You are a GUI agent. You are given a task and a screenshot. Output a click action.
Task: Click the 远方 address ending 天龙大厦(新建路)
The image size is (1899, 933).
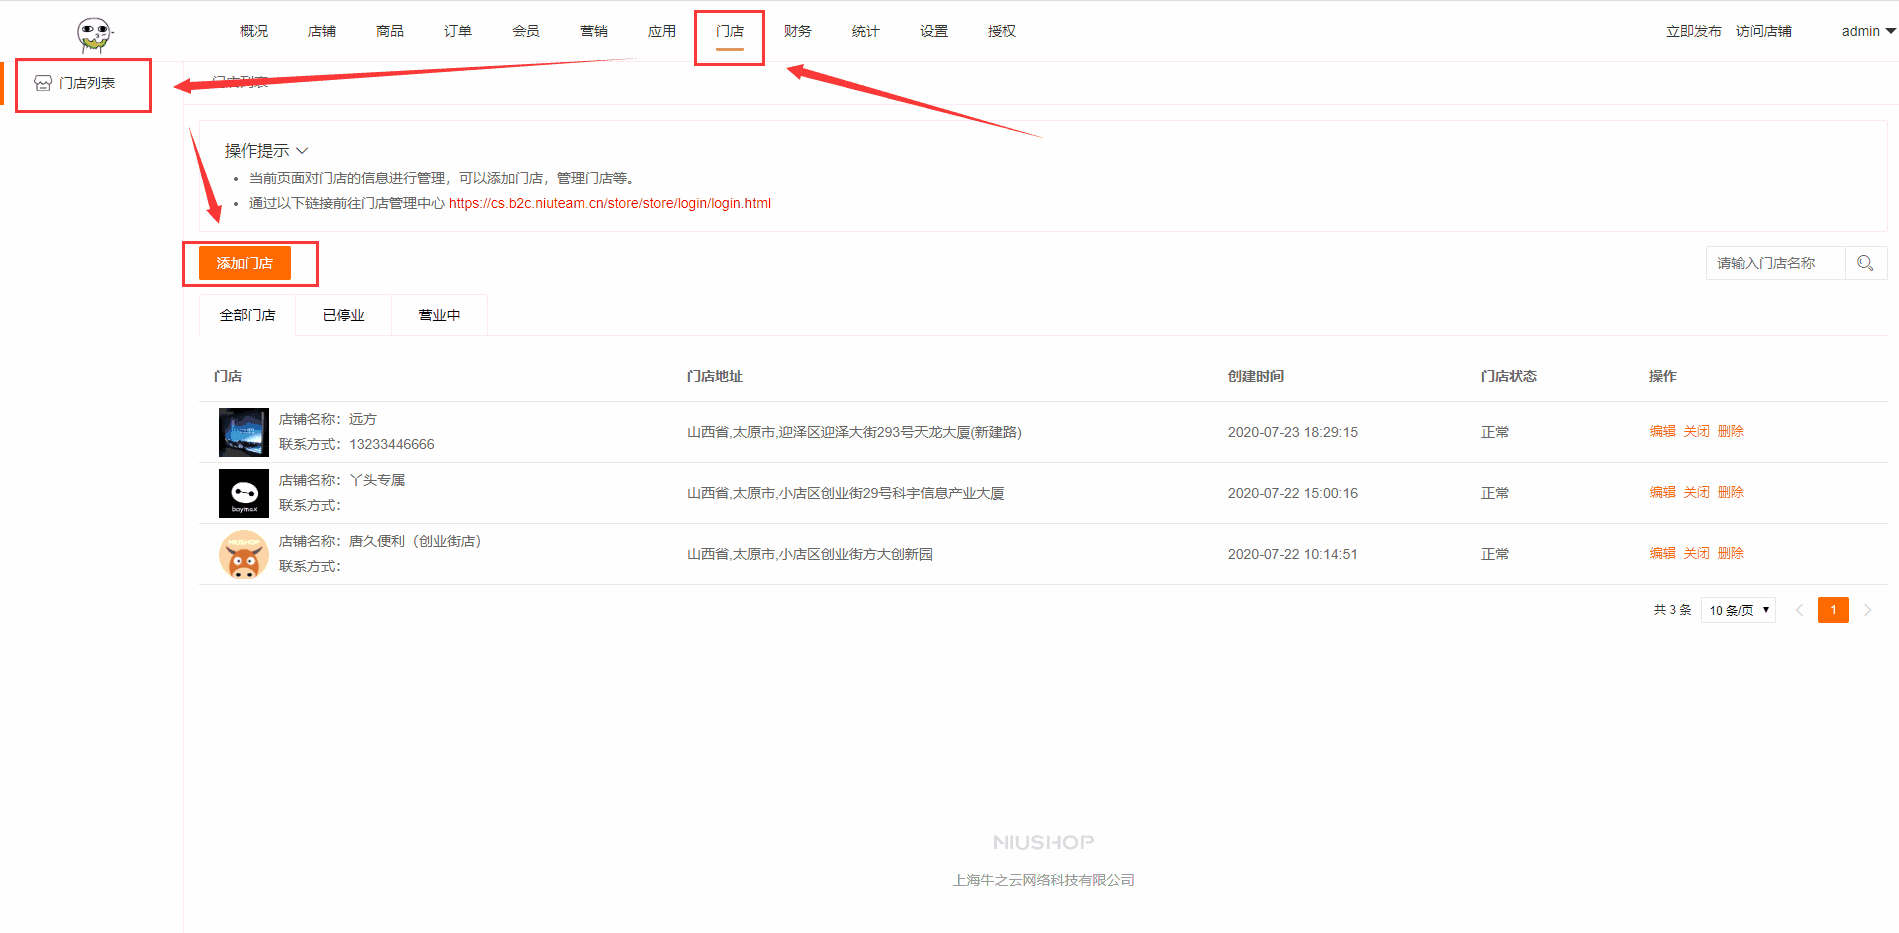pos(854,432)
